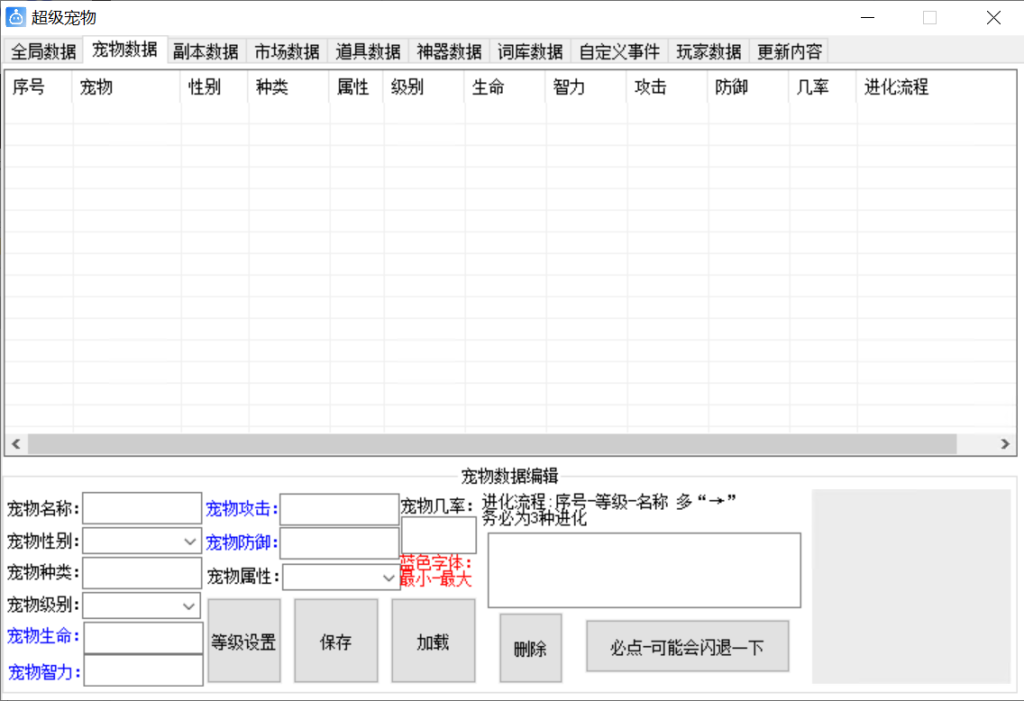The height and width of the screenshot is (701, 1024).
Task: Select the 神器数据 tab
Action: tap(449, 52)
